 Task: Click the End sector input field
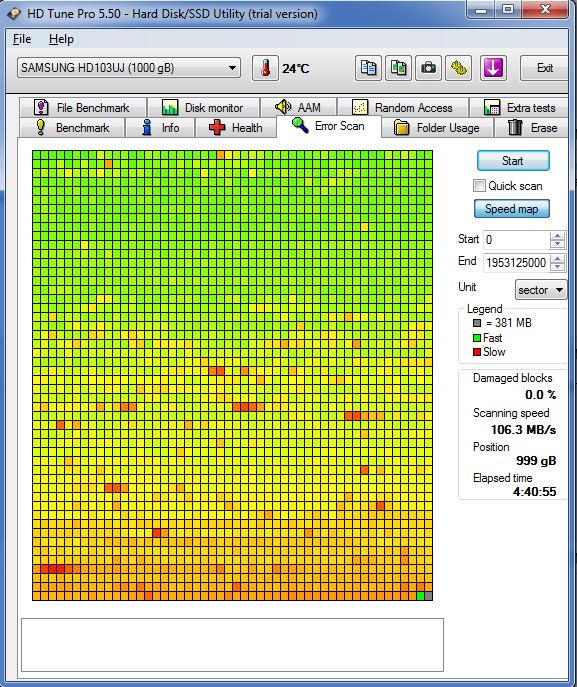[x=516, y=262]
